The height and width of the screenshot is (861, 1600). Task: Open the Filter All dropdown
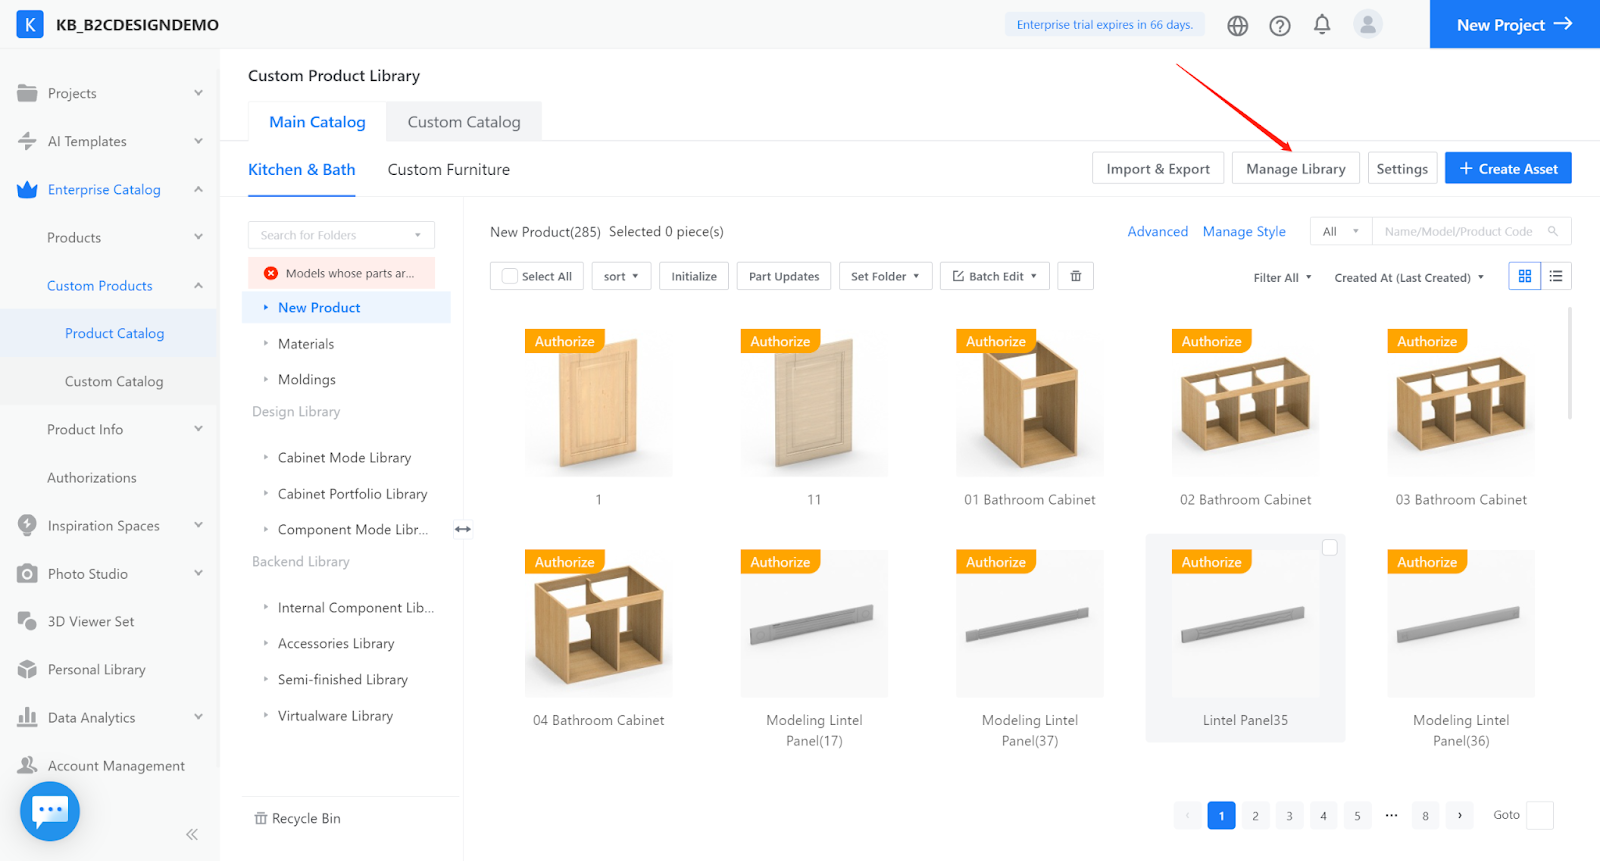(1282, 278)
